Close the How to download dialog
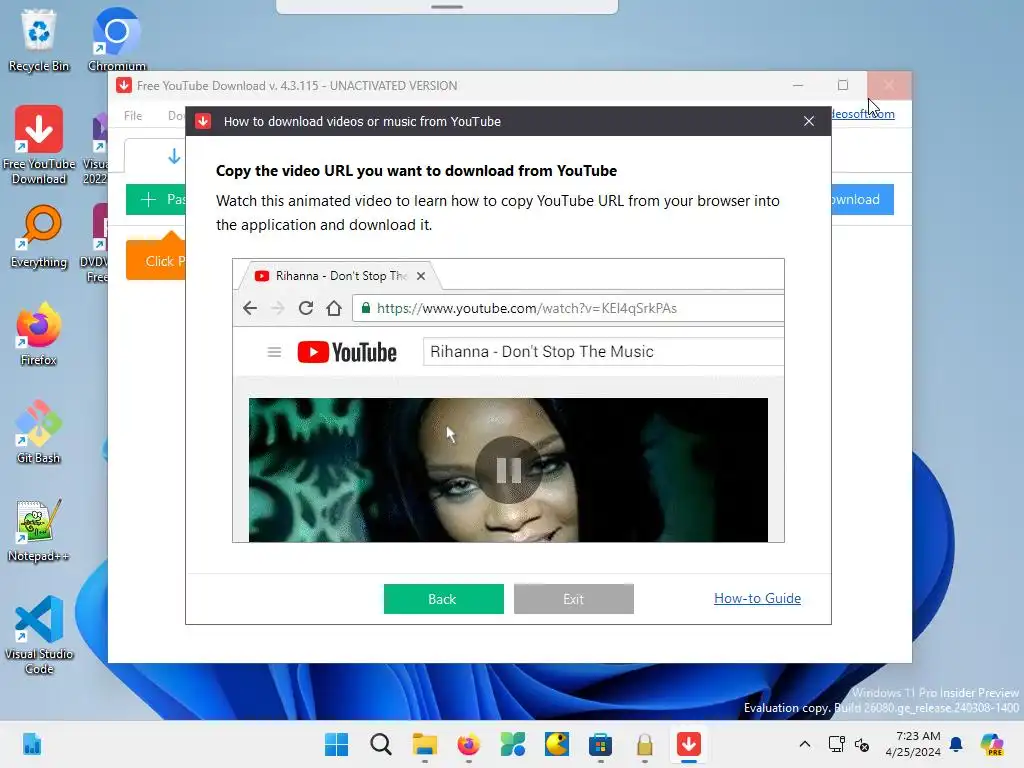Screen dimensions: 1024x768 tap(808, 121)
